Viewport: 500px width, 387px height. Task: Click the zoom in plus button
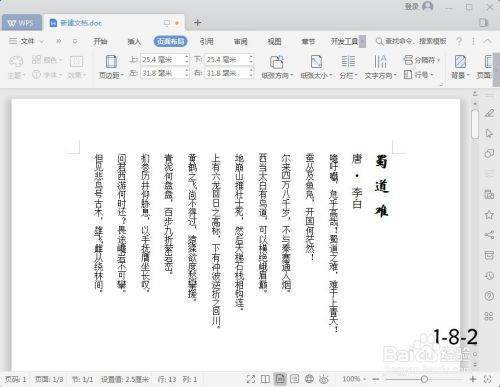[473, 379]
